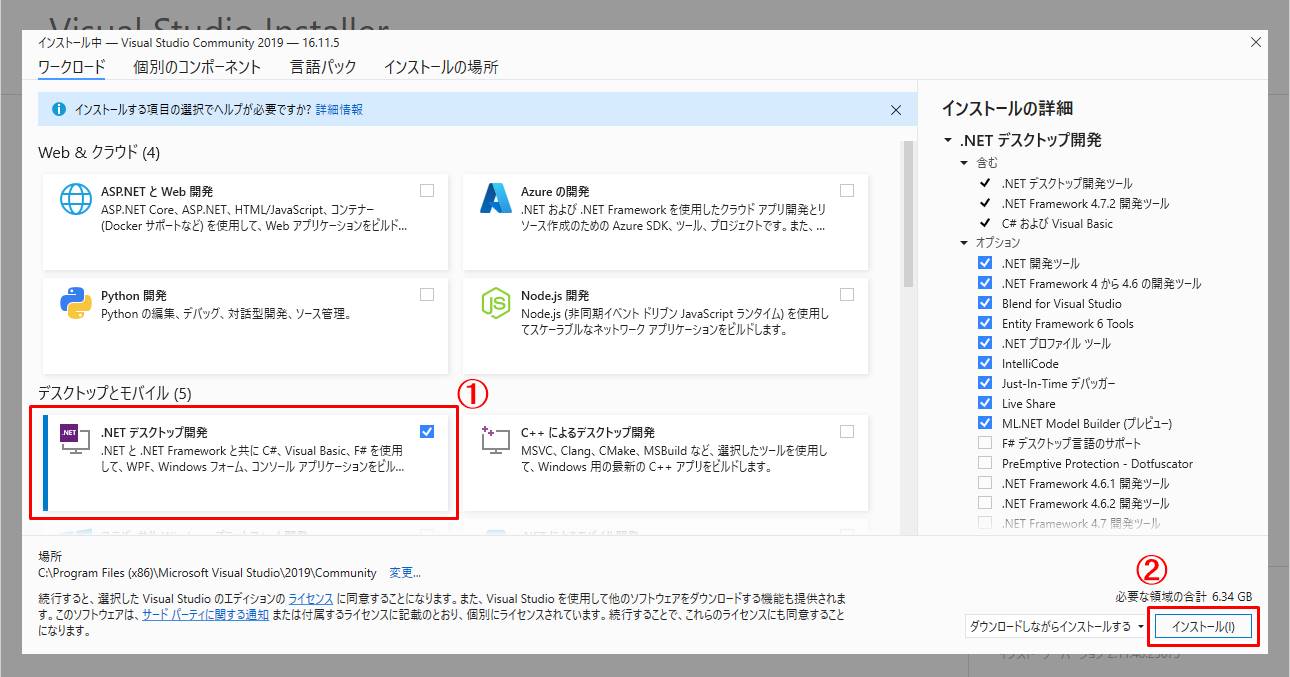Viewport: 1290px width, 677px height.
Task: Click the workload list vertical scrollbar
Action: tap(909, 213)
